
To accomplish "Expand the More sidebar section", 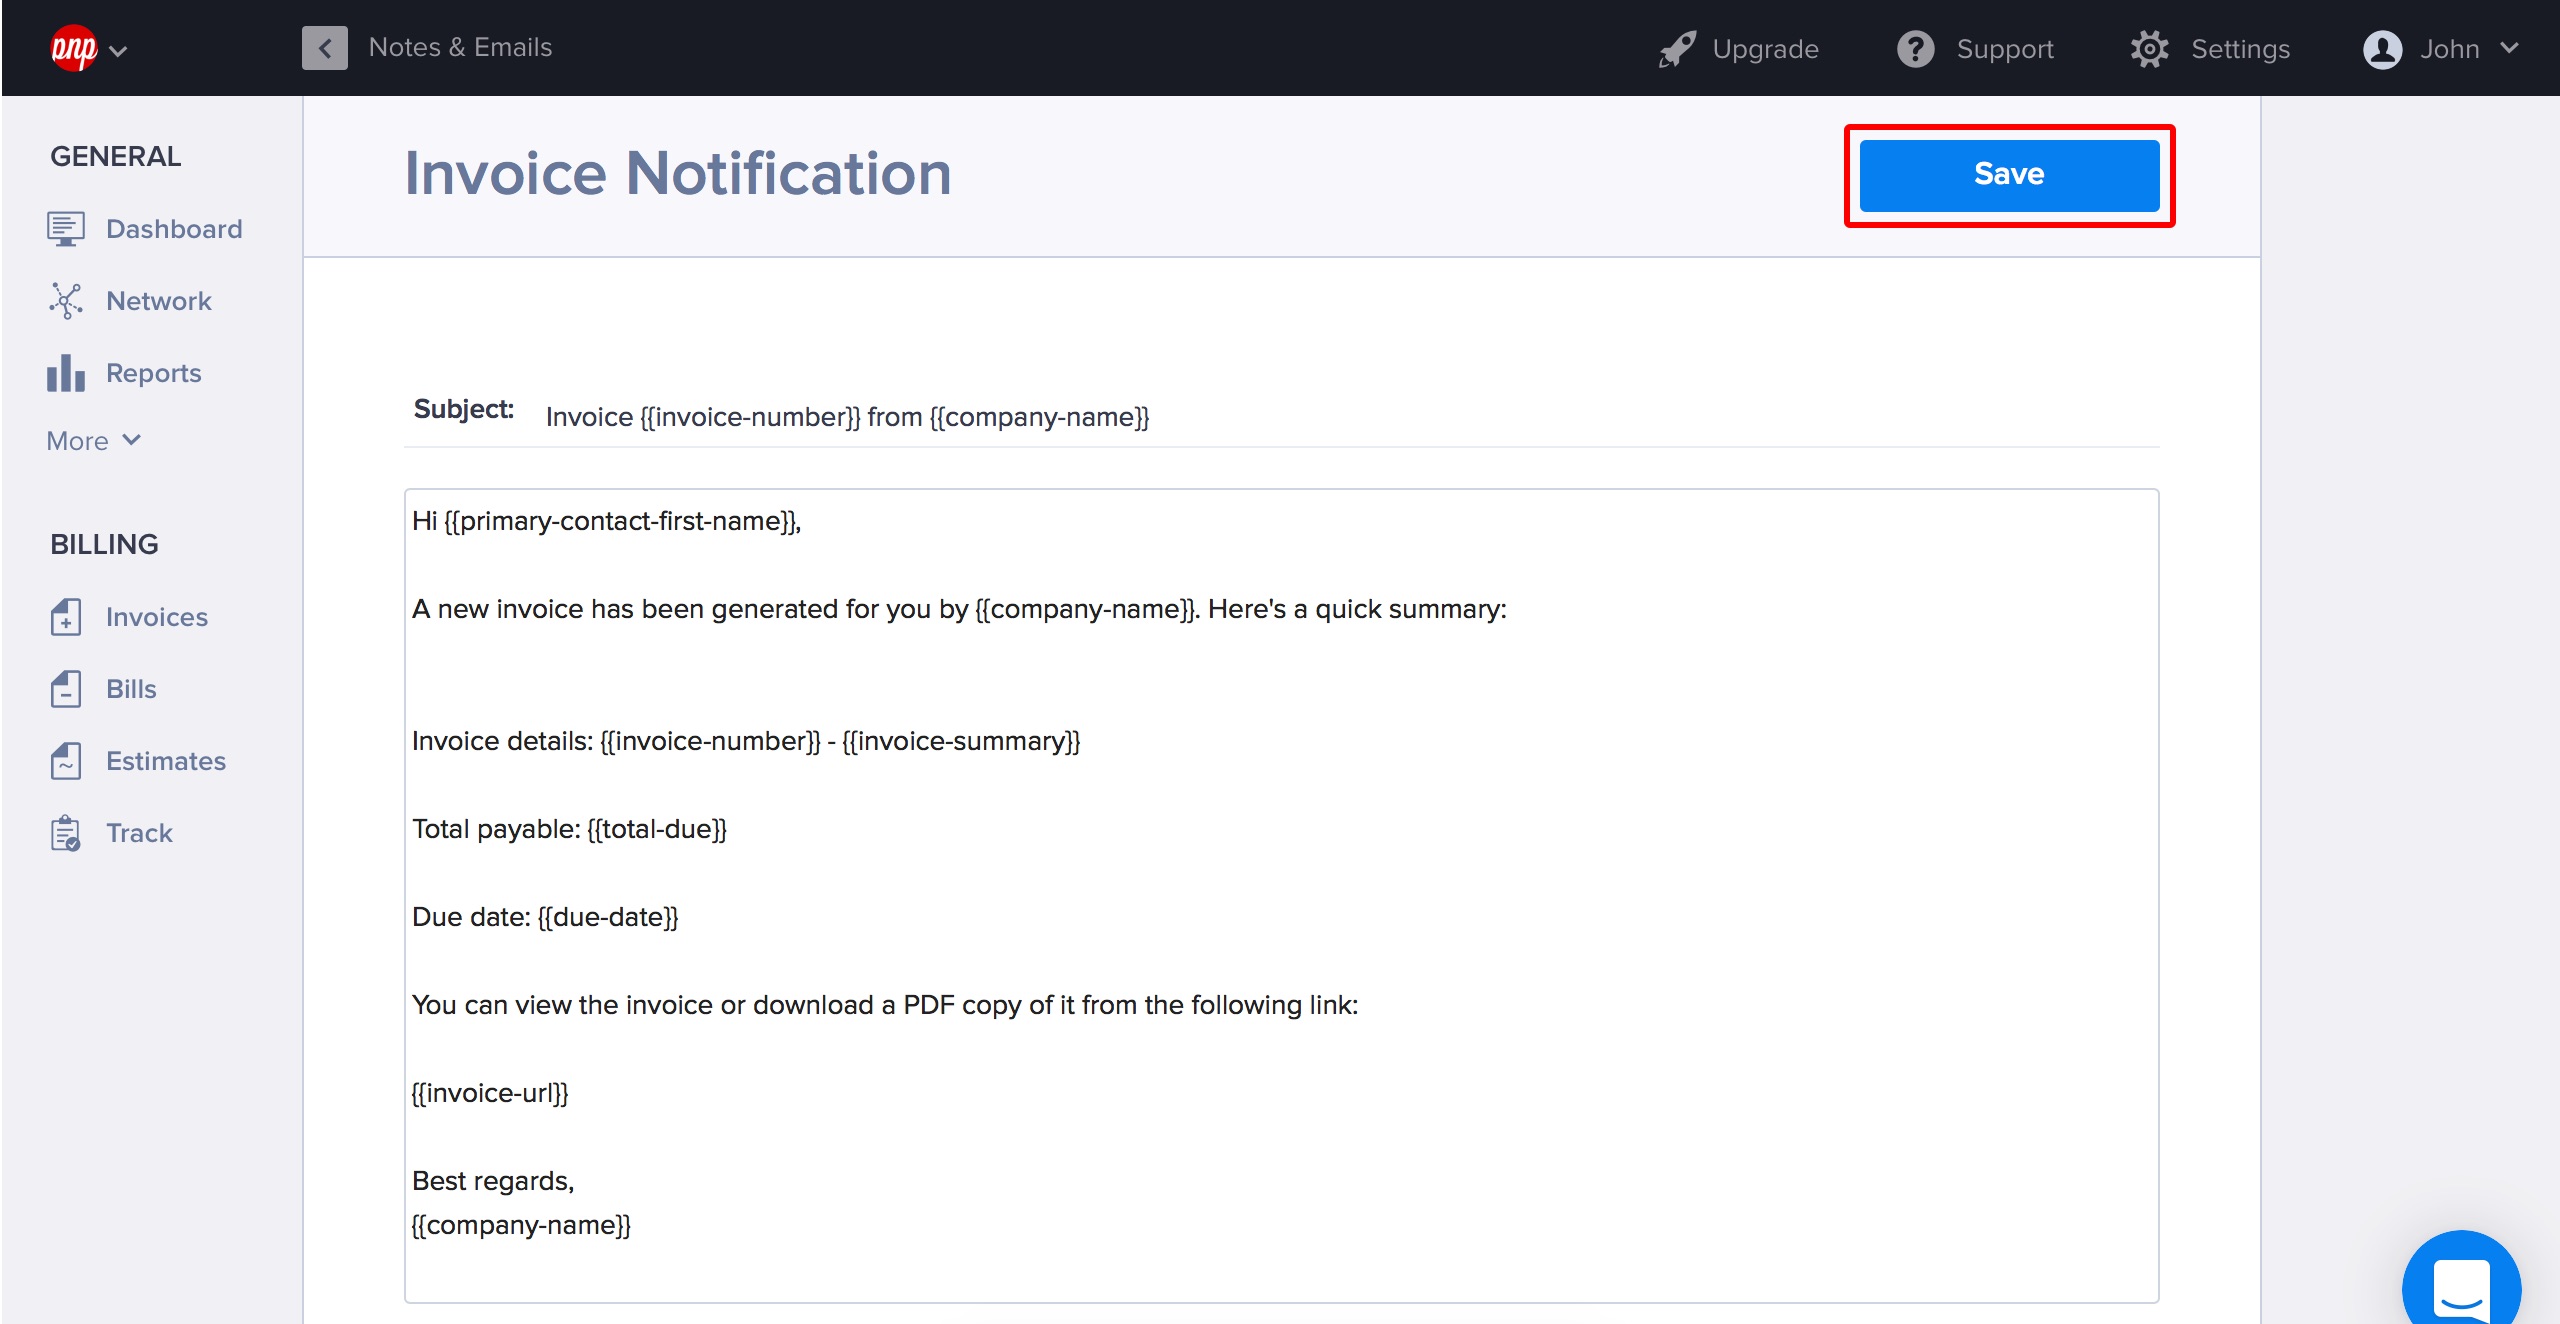I will 94,441.
